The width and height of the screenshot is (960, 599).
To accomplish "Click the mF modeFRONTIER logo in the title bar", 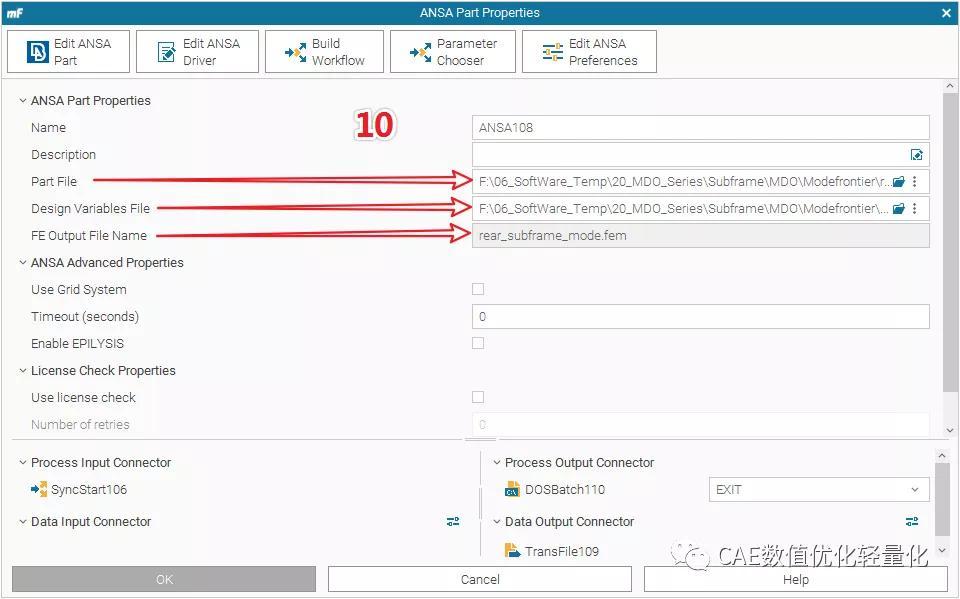I will click(x=15, y=13).
